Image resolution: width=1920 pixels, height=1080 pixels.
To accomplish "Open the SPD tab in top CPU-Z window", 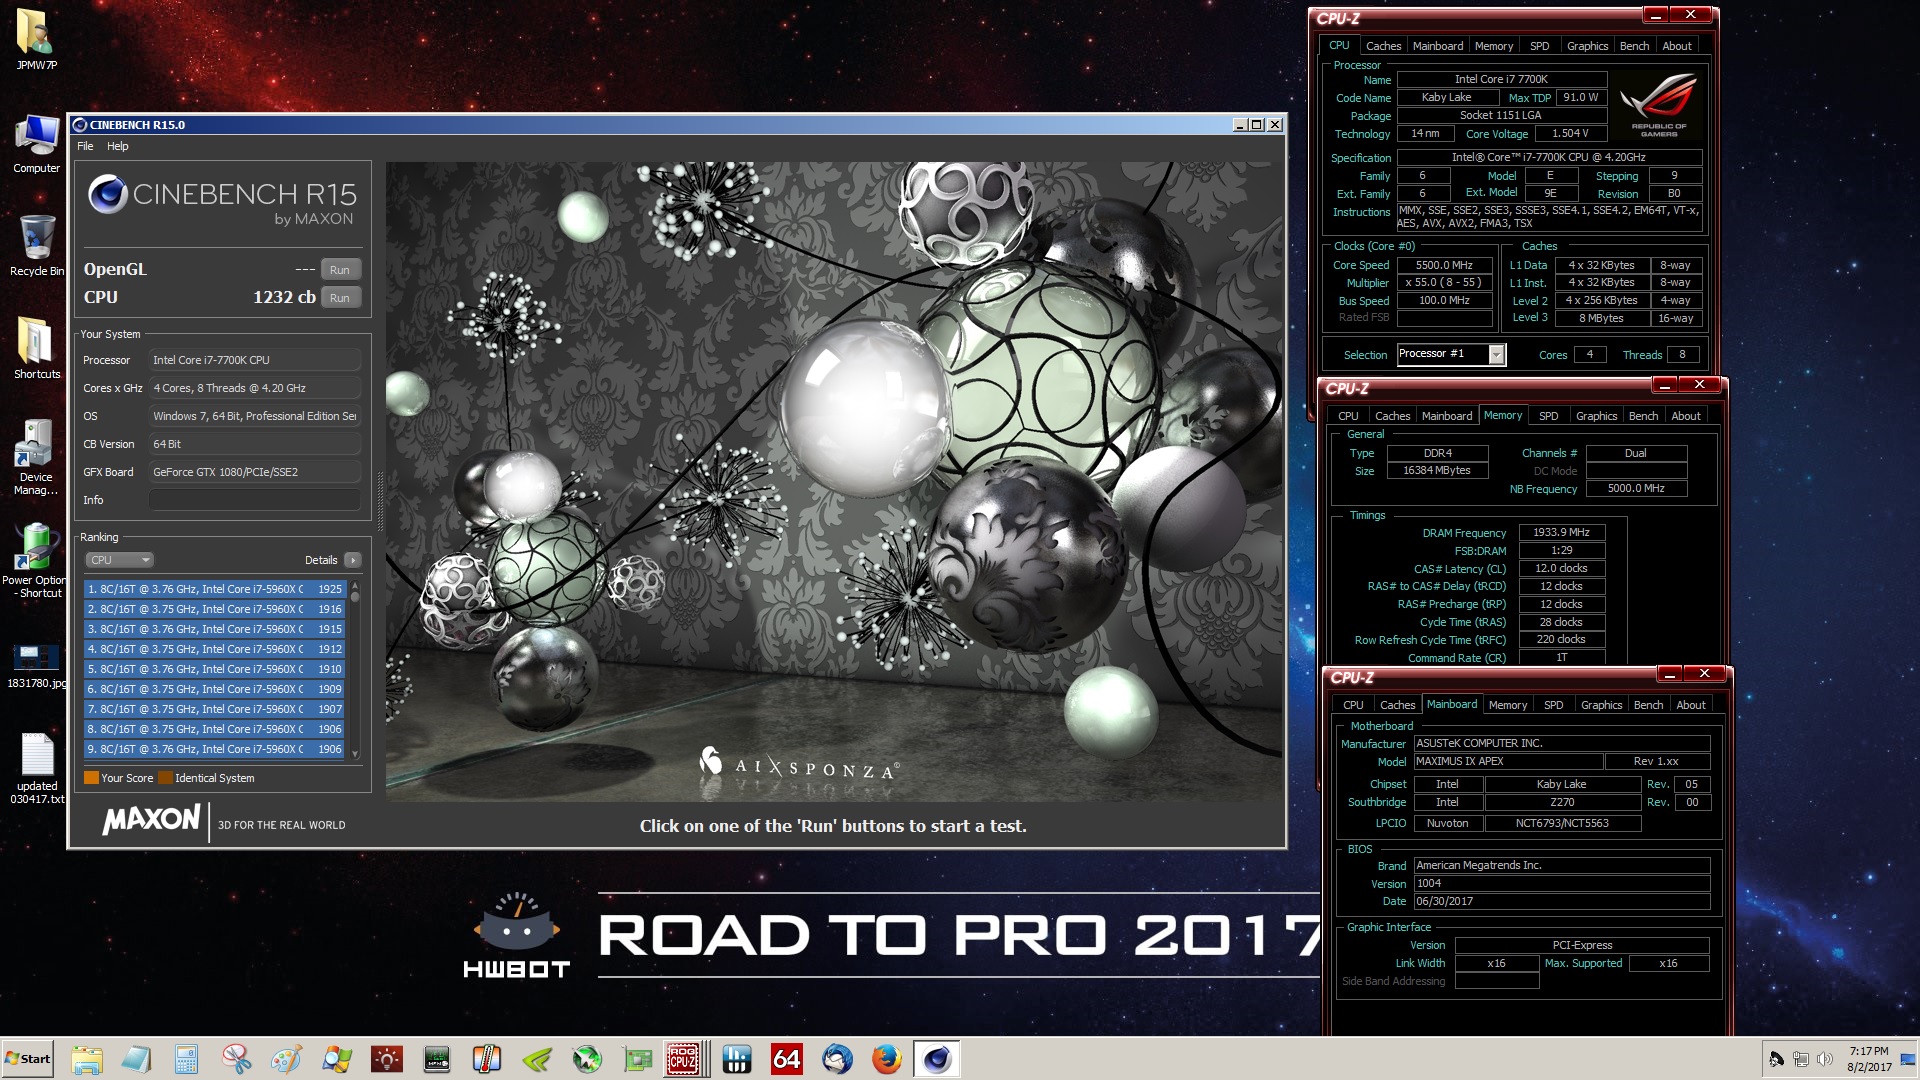I will pos(1540,46).
